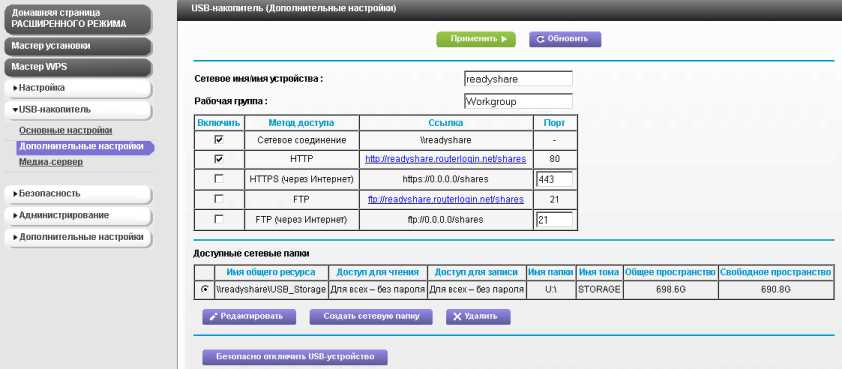The image size is (842, 369).
Task: Click the U:\ folder name cell
Action: pyautogui.click(x=551, y=290)
